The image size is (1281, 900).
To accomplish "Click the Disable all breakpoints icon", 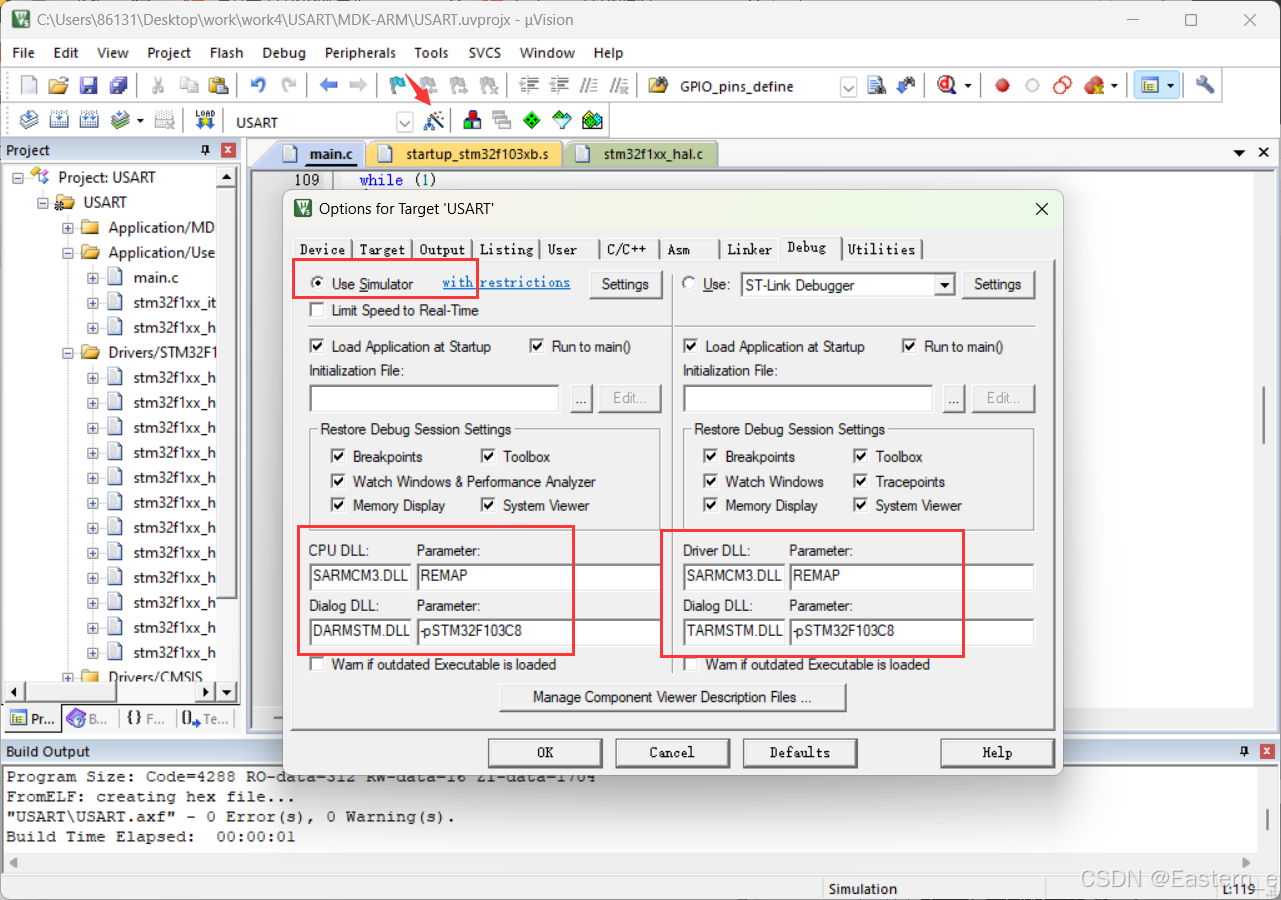I will pos(1063,86).
